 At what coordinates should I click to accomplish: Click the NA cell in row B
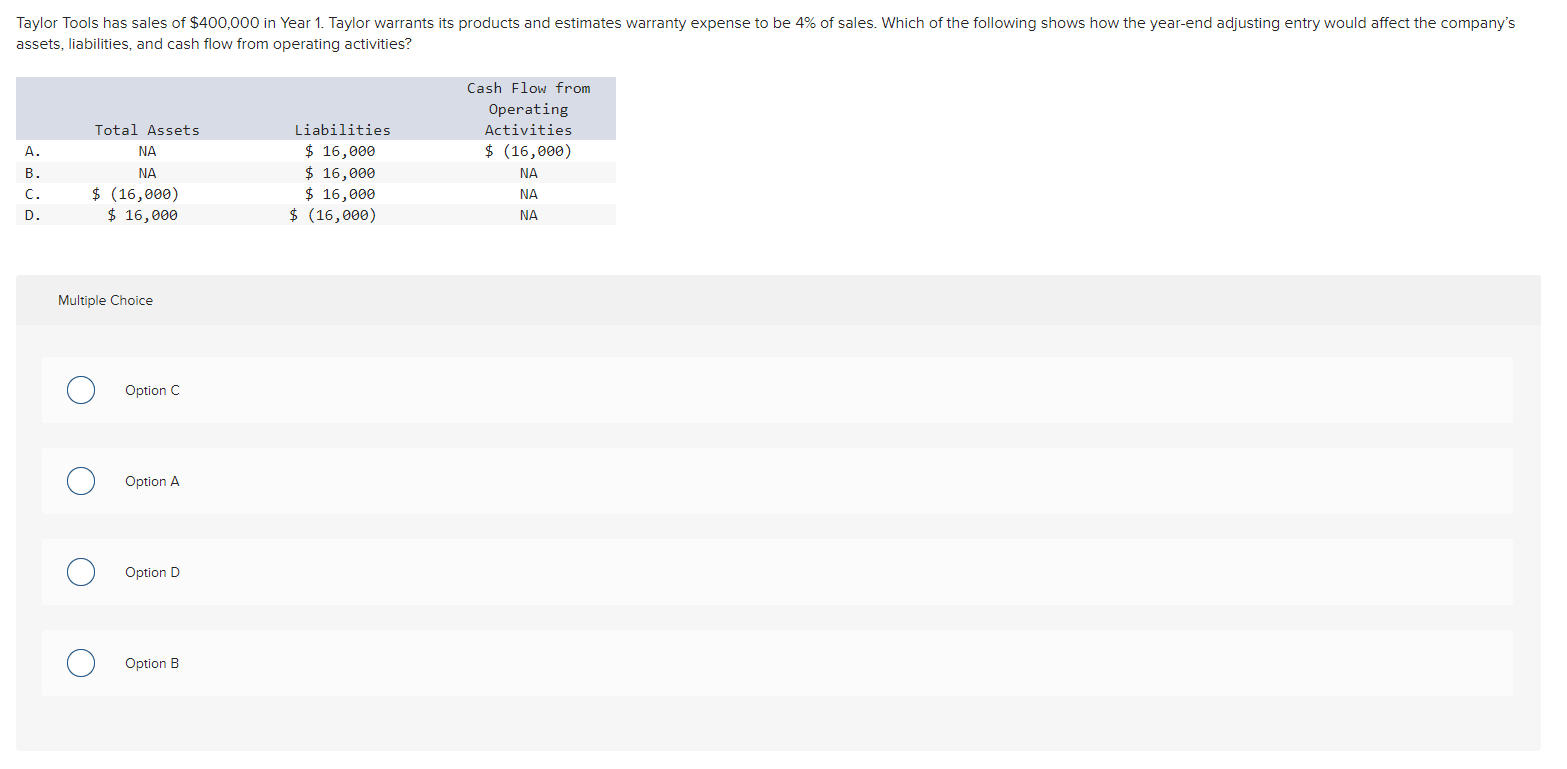(x=147, y=172)
